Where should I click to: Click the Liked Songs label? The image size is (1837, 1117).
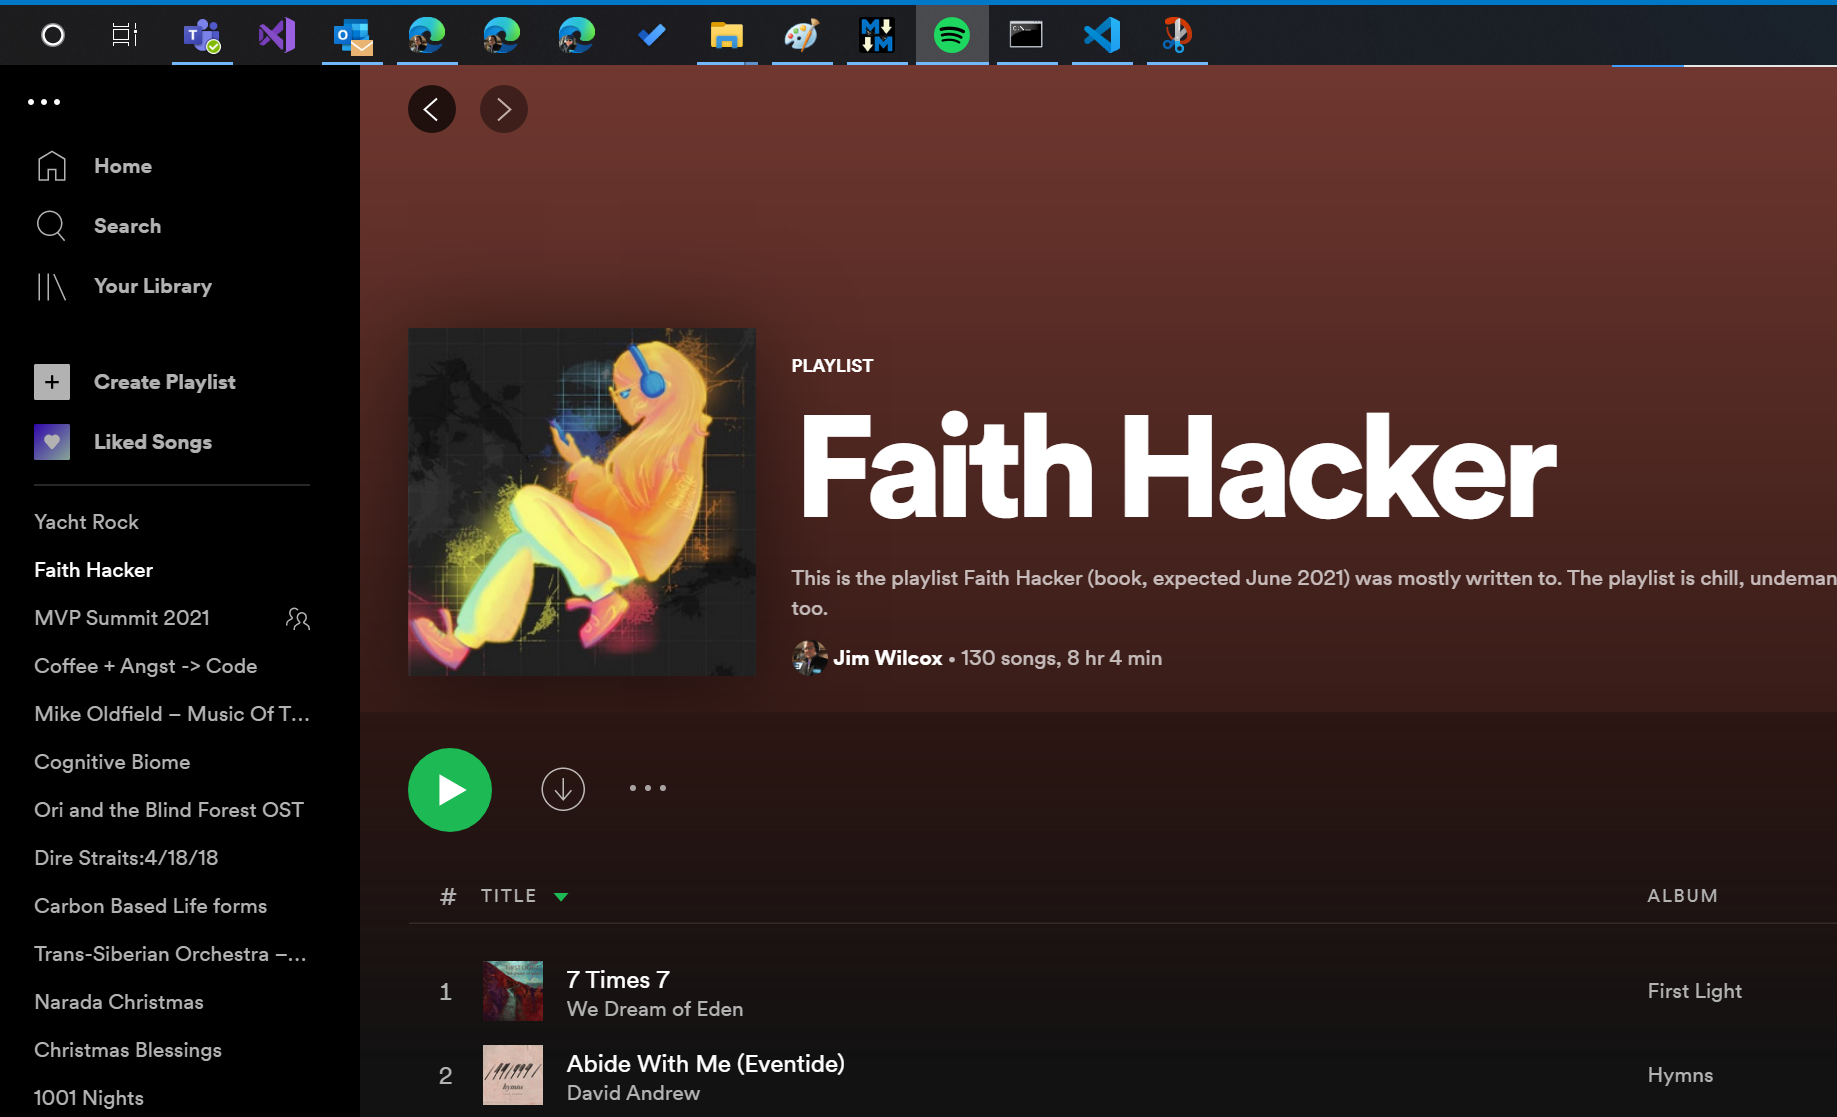[153, 442]
